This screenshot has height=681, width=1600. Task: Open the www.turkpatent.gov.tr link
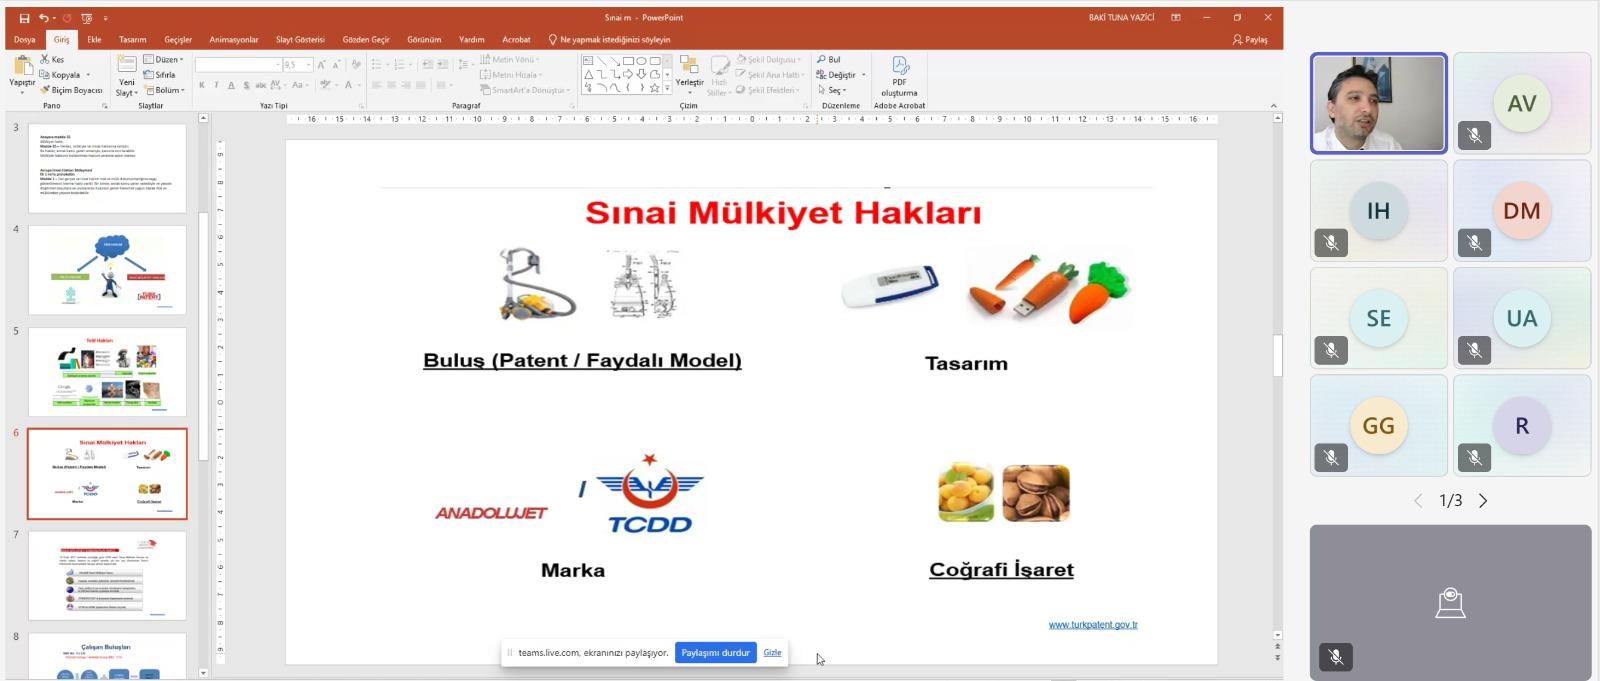[x=1092, y=625]
